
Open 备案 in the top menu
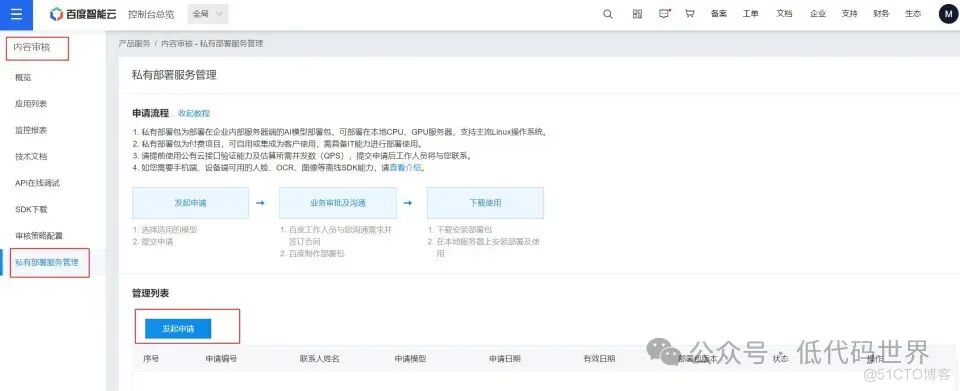click(719, 14)
